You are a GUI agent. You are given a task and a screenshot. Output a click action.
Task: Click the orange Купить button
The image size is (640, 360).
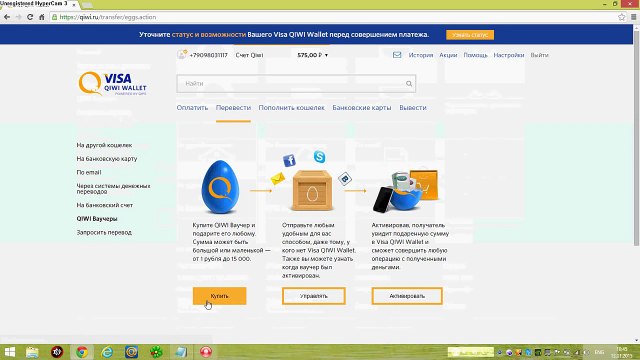pyautogui.click(x=220, y=296)
